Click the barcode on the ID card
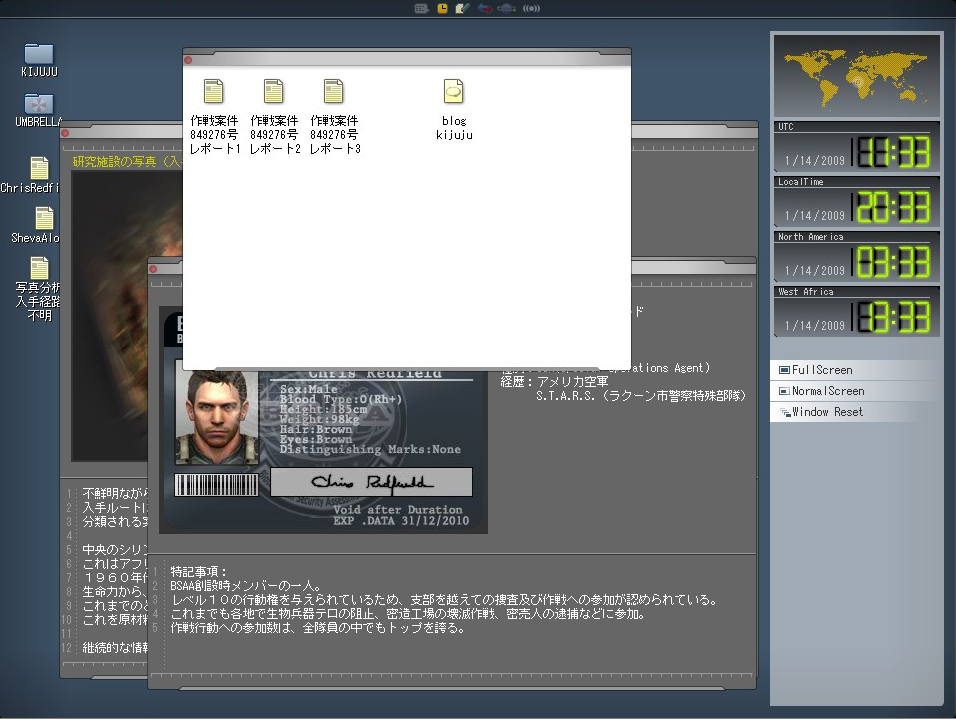 coord(216,485)
